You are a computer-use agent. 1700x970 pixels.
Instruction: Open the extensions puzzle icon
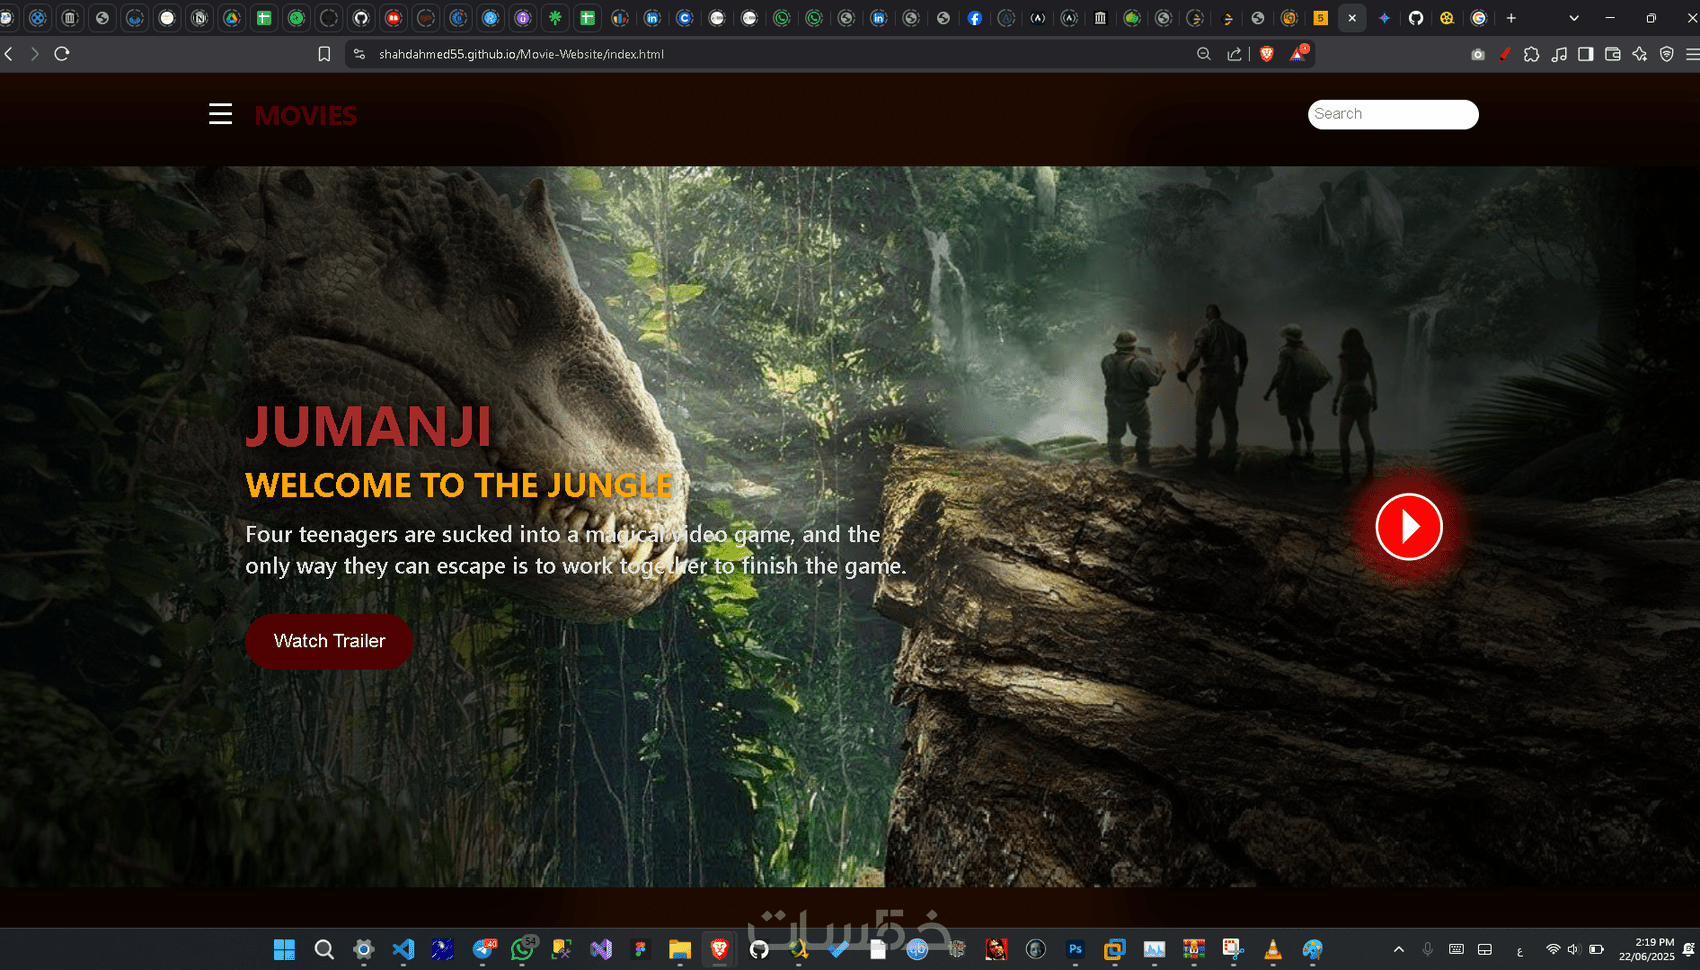pos(1532,54)
